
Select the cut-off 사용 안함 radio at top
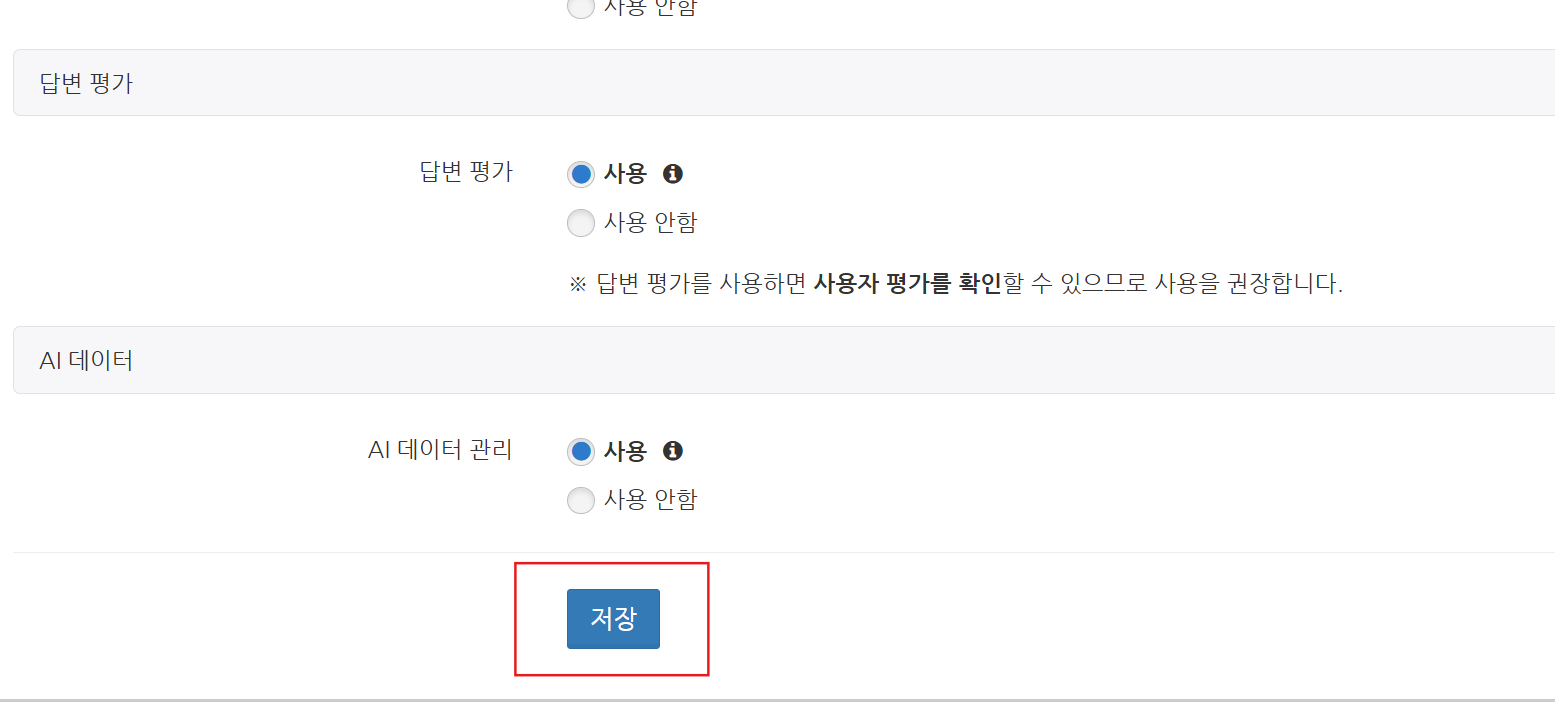(x=580, y=7)
